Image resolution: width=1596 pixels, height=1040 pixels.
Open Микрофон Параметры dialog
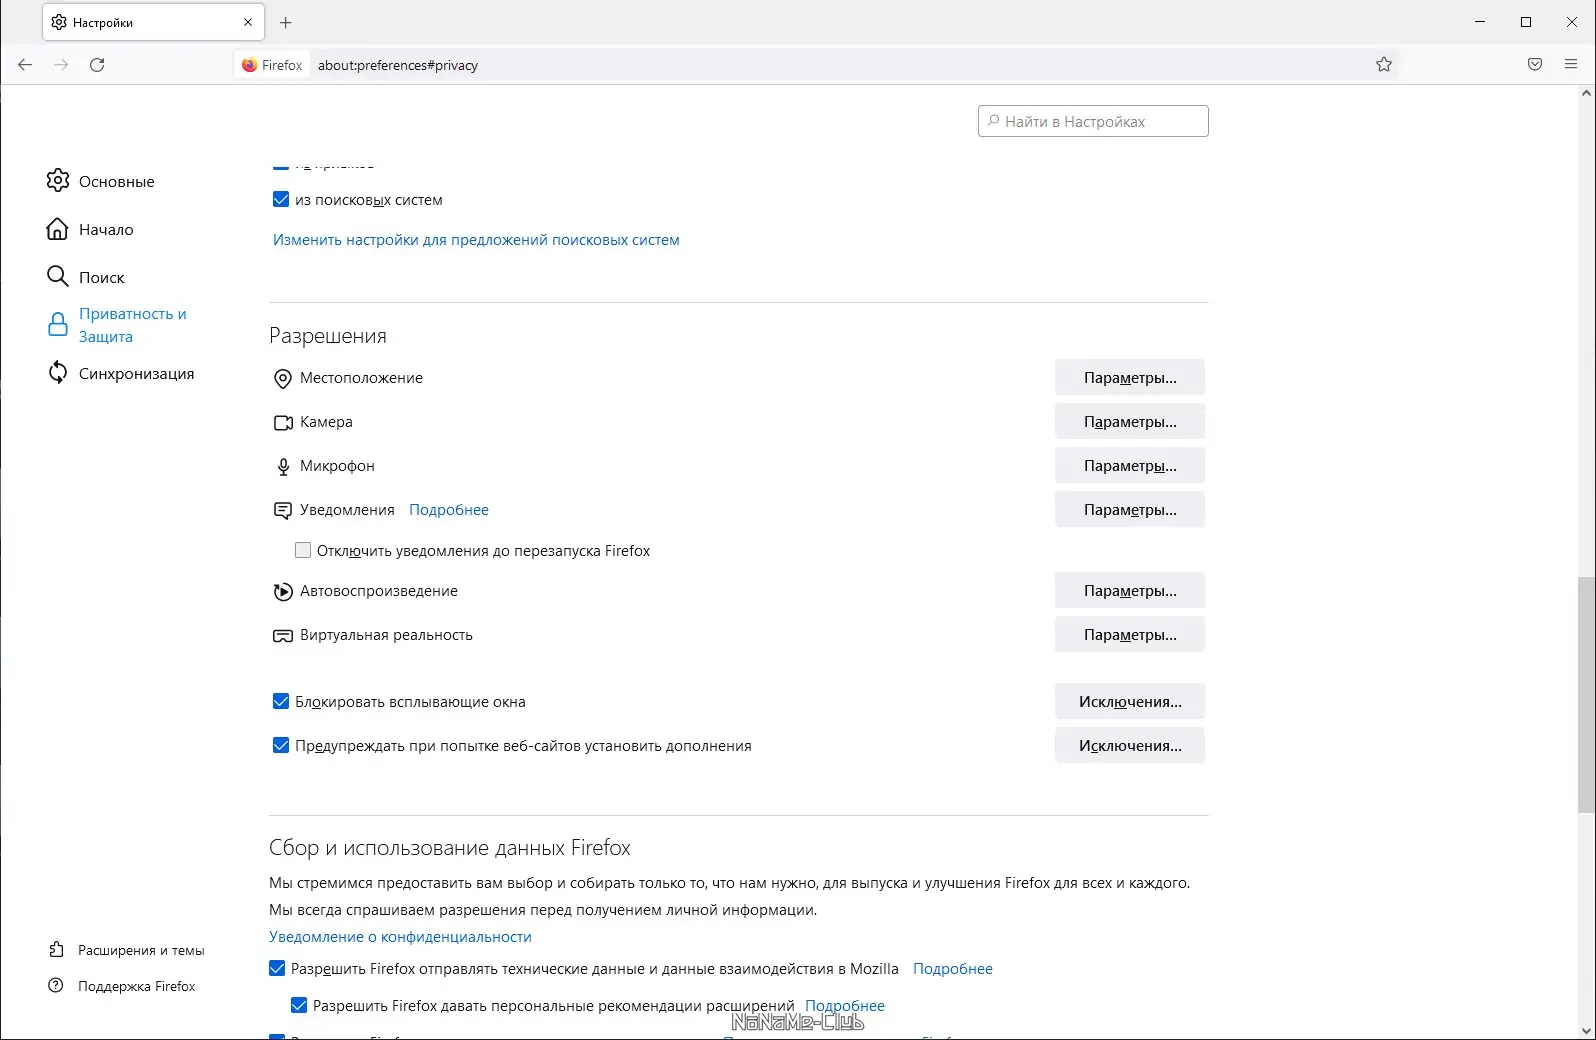1129,466
